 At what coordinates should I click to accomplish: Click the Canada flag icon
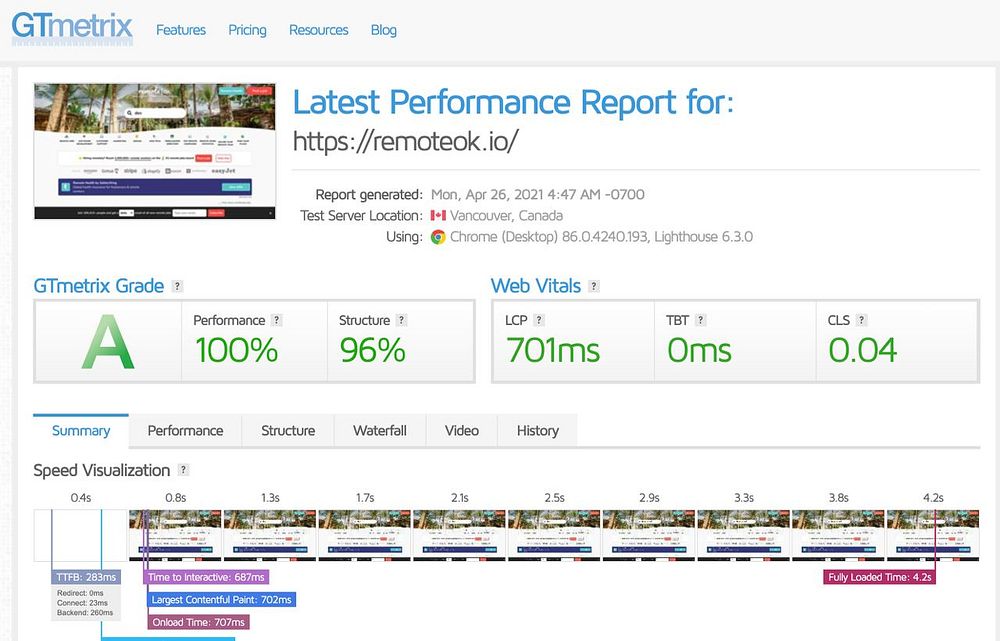438,216
